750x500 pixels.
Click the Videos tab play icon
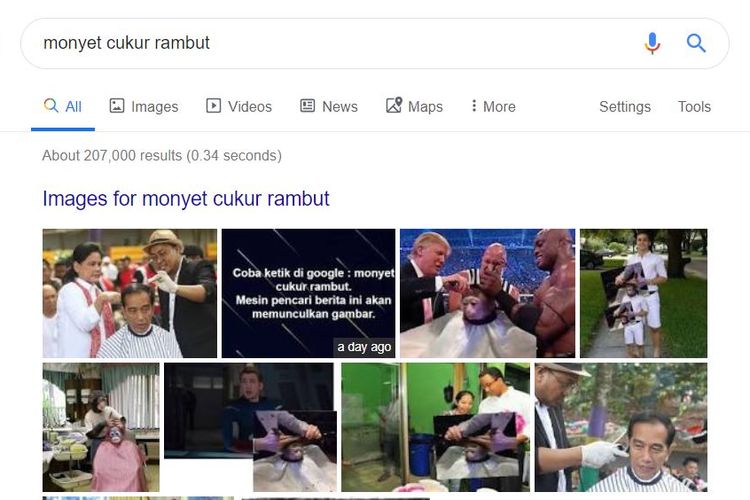click(x=213, y=105)
